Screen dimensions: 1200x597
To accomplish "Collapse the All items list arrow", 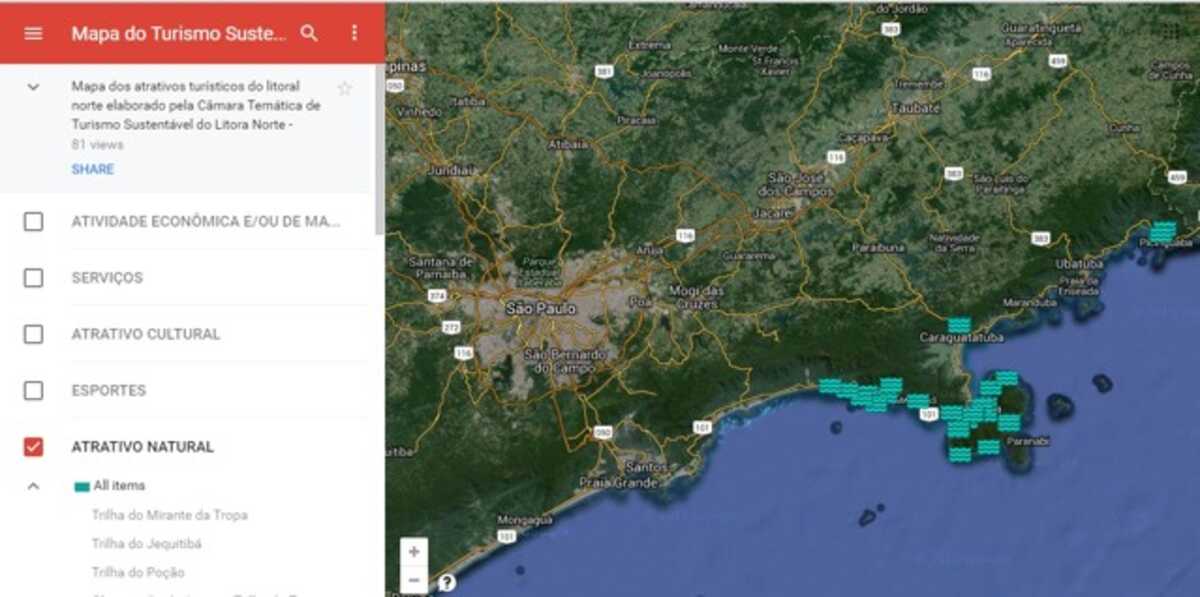I will pyautogui.click(x=33, y=486).
